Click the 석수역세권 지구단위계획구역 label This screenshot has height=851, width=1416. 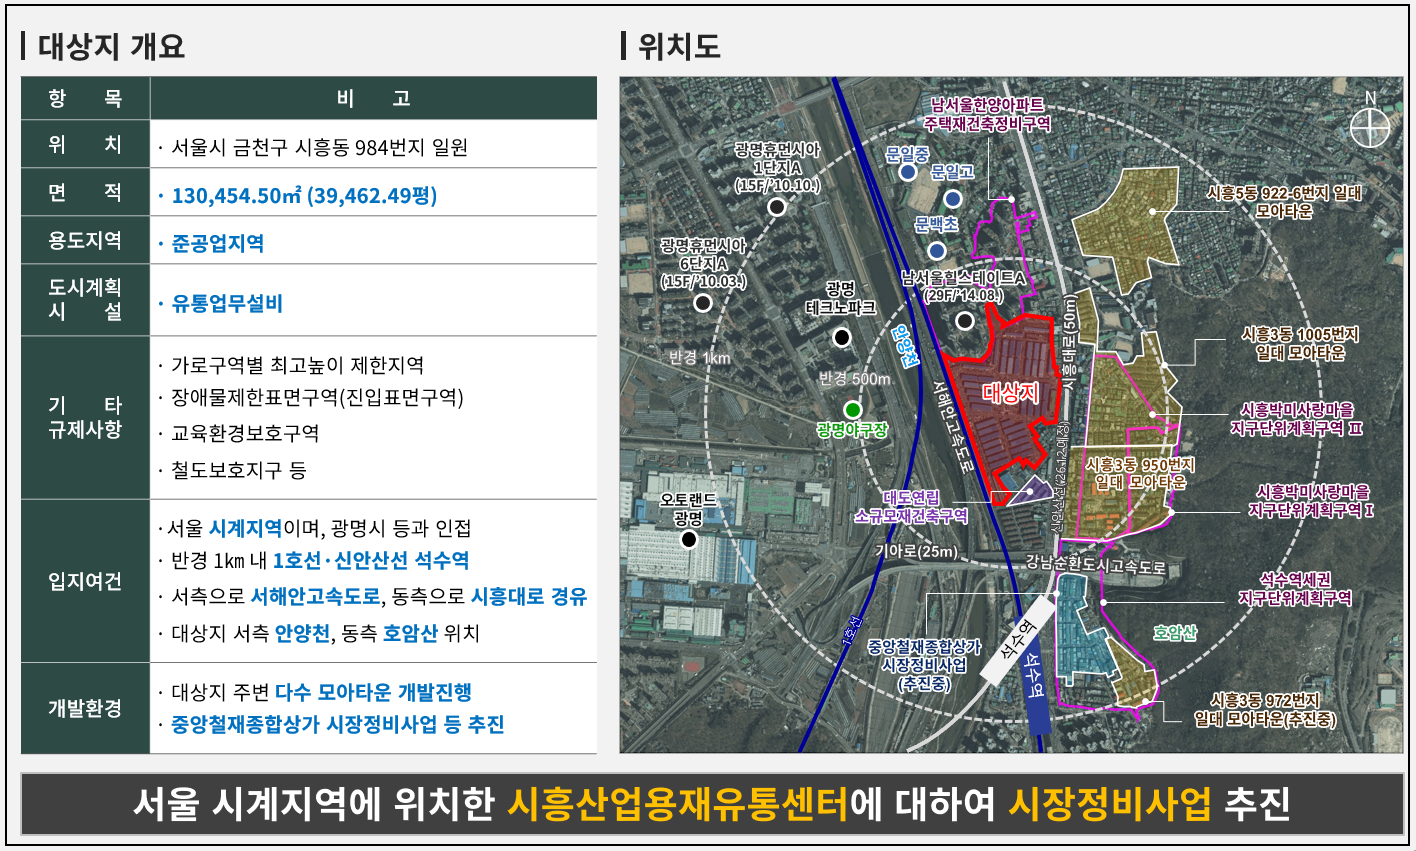pyautogui.click(x=1294, y=589)
